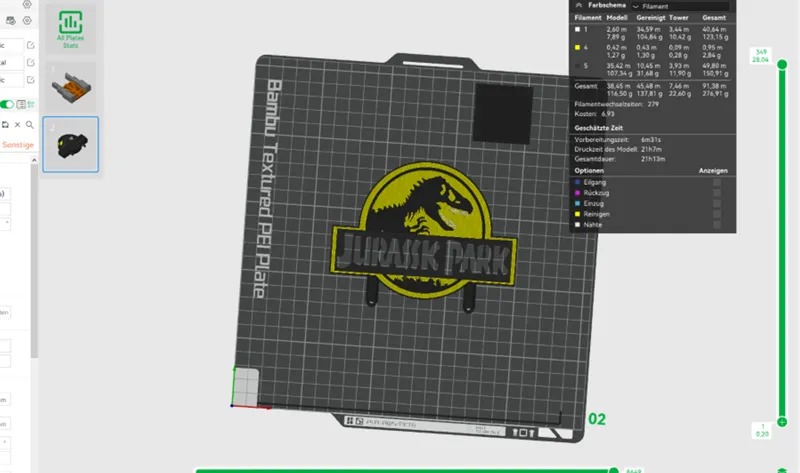Click yellow swatch of filament 4
The width and height of the screenshot is (800, 473).
coord(578,47)
